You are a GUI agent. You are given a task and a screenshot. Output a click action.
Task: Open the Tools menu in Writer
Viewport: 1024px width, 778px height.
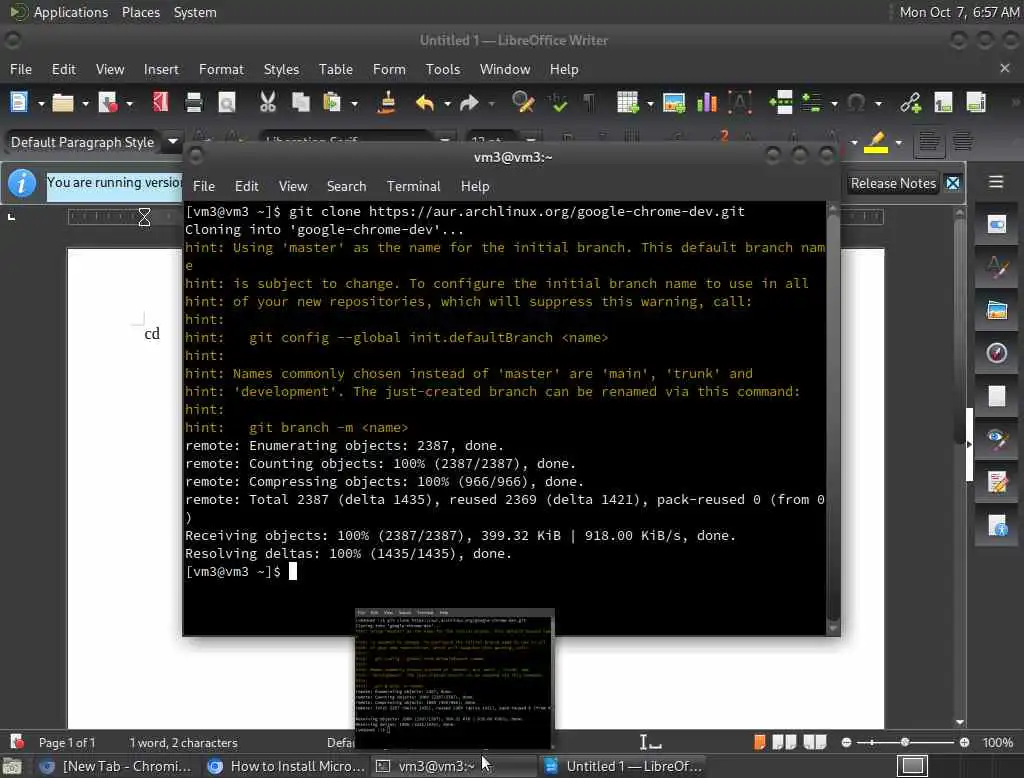(x=443, y=69)
